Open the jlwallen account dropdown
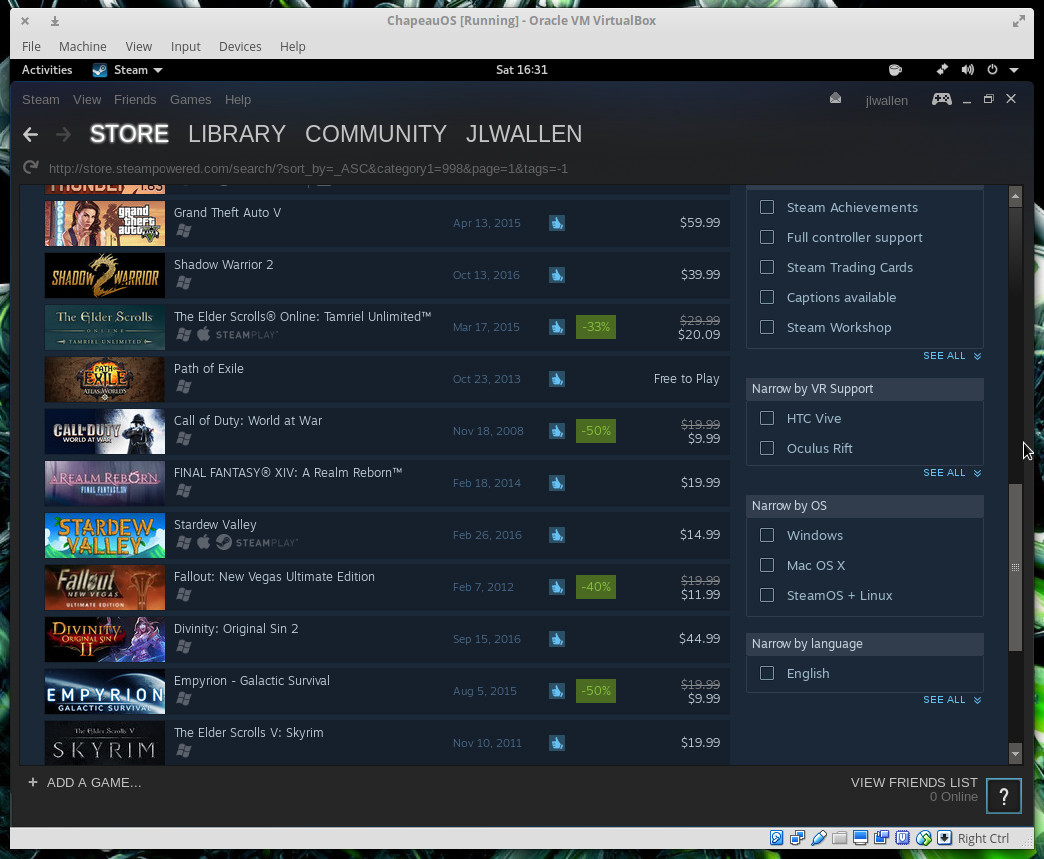The image size is (1044, 859). 886,101
